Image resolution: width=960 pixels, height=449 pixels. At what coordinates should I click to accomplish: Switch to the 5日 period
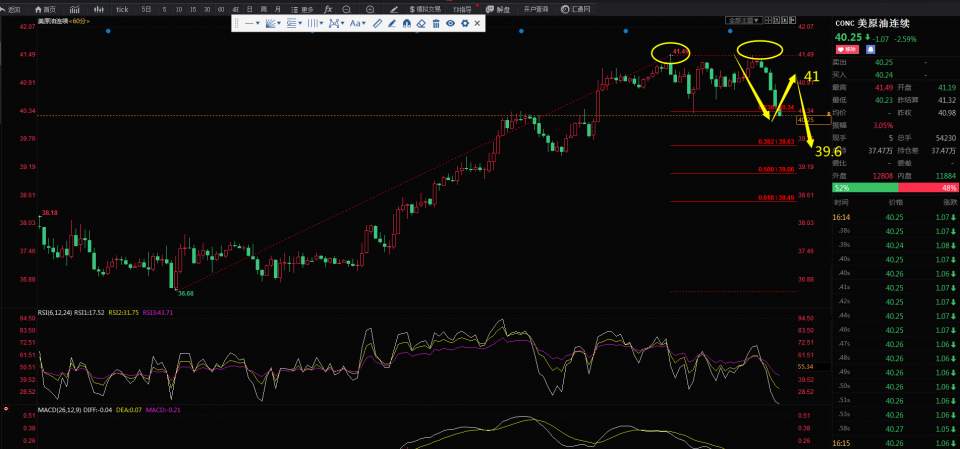tap(146, 10)
